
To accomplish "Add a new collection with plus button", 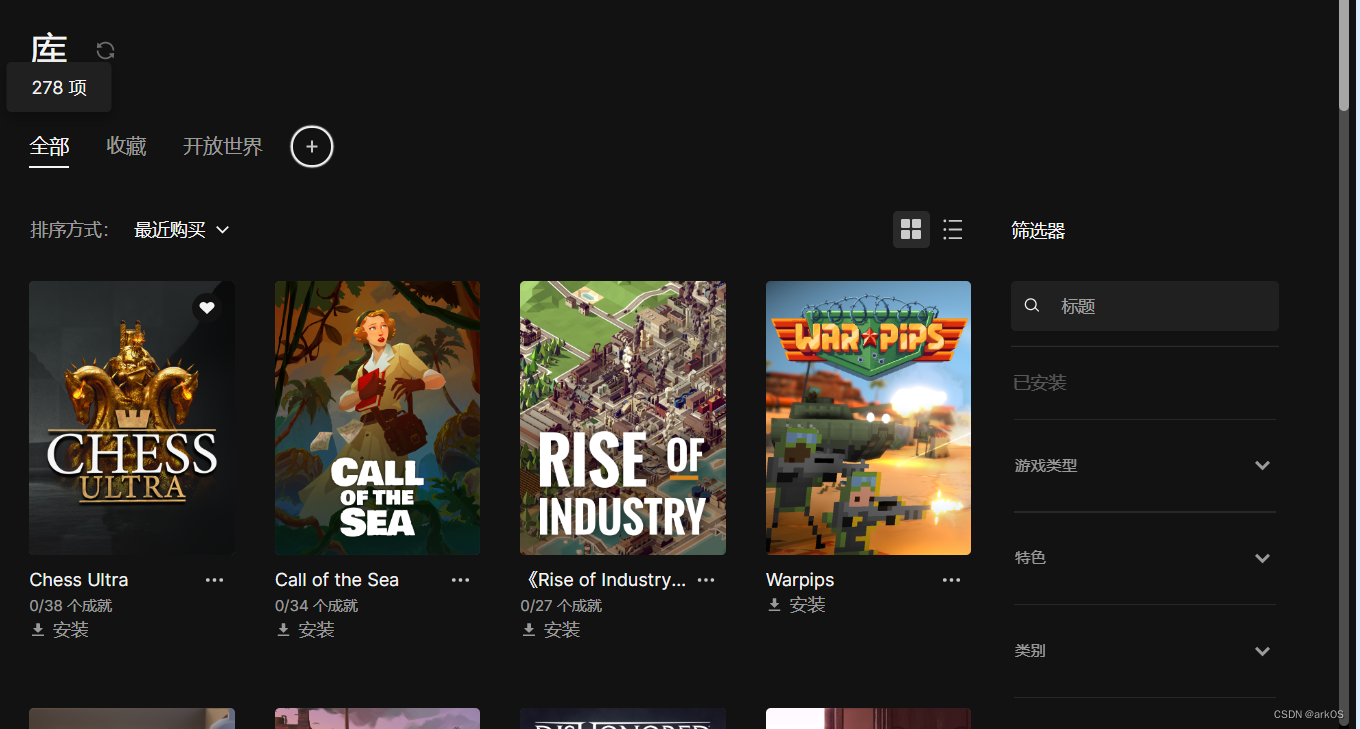I will 312,147.
